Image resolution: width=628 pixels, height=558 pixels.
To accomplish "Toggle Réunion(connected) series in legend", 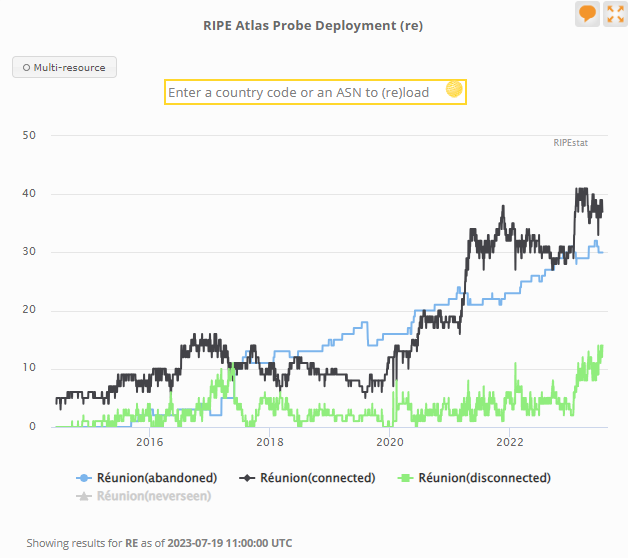I will tap(307, 478).
